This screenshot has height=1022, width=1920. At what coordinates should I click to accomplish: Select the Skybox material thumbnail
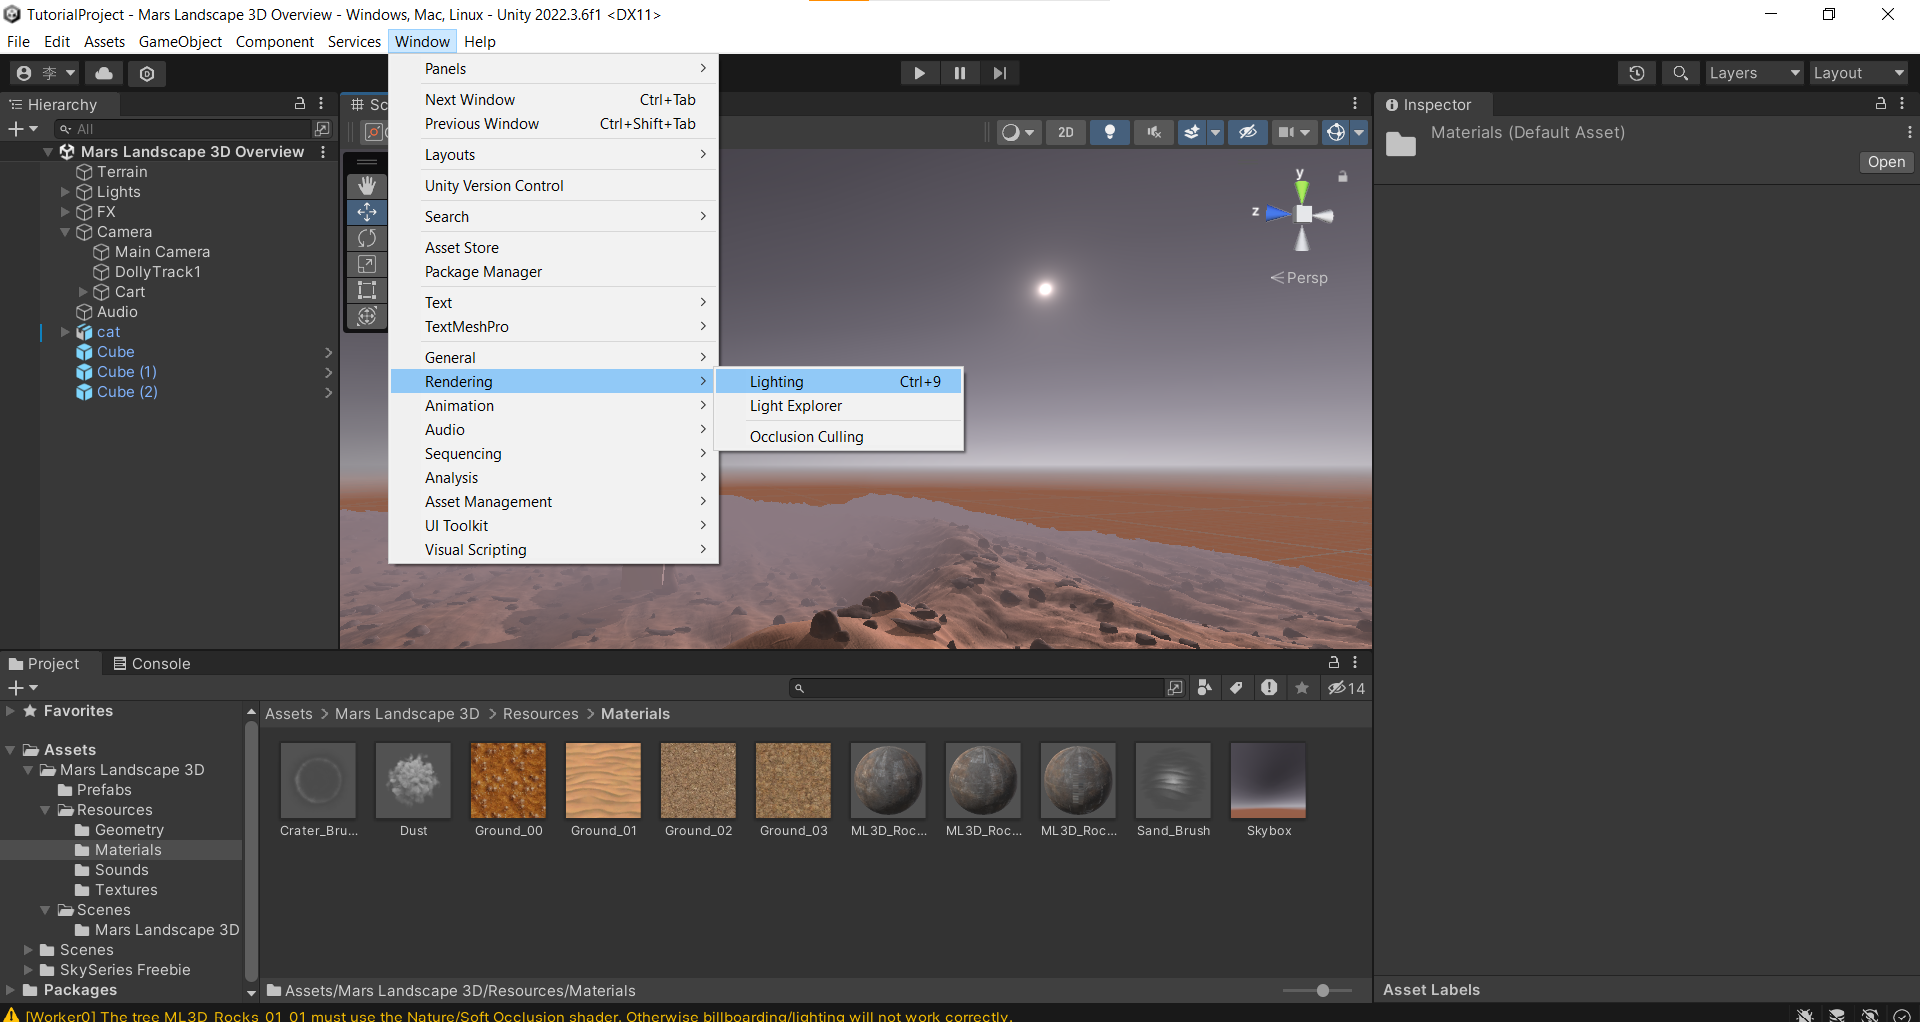click(1268, 780)
